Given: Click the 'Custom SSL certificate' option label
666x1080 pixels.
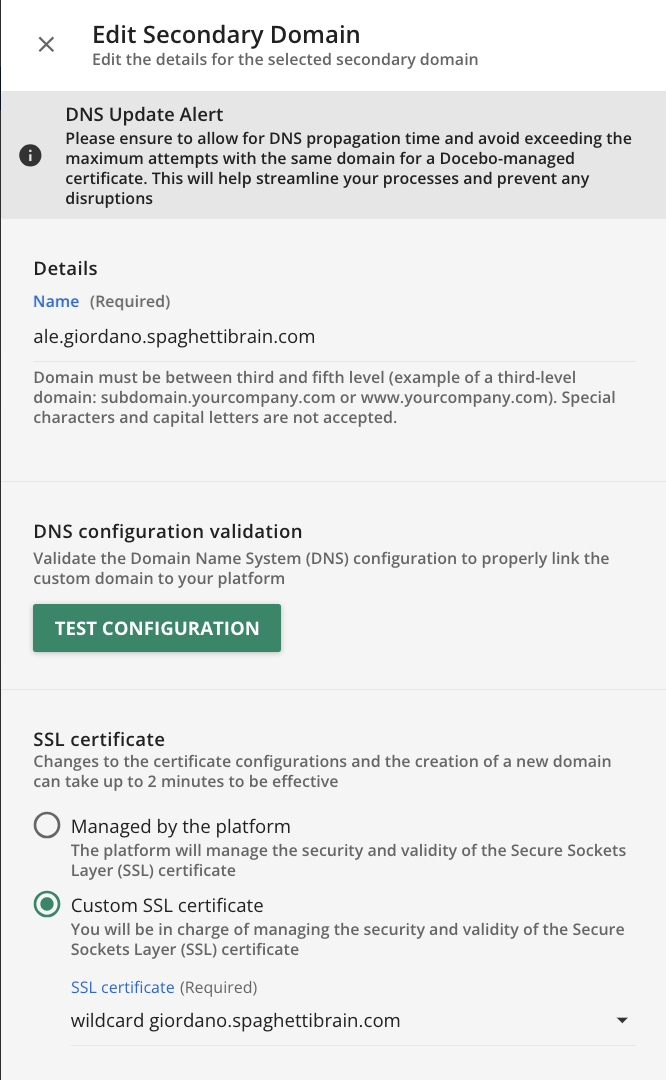Looking at the screenshot, I should point(167,906).
